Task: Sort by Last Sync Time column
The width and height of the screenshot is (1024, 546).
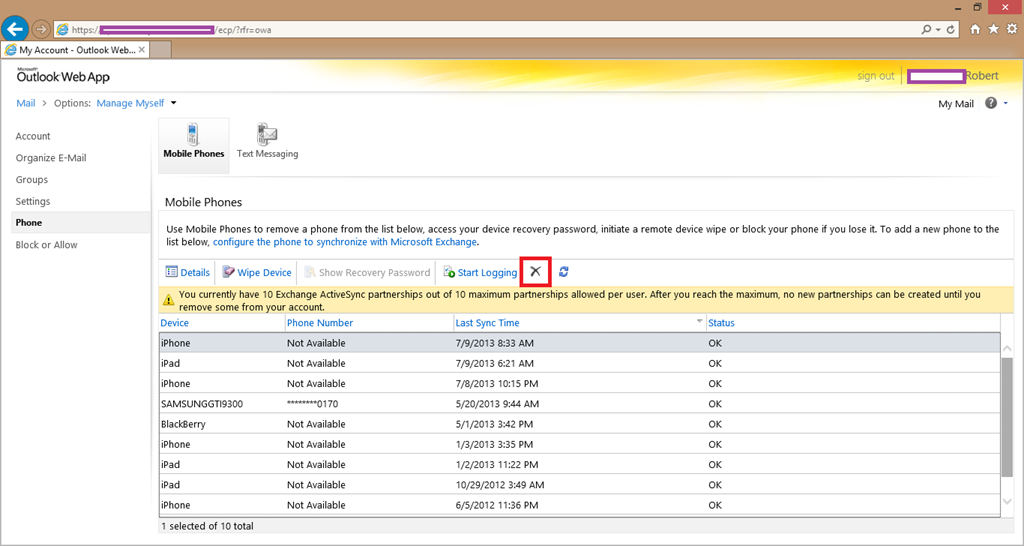Action: 487,323
